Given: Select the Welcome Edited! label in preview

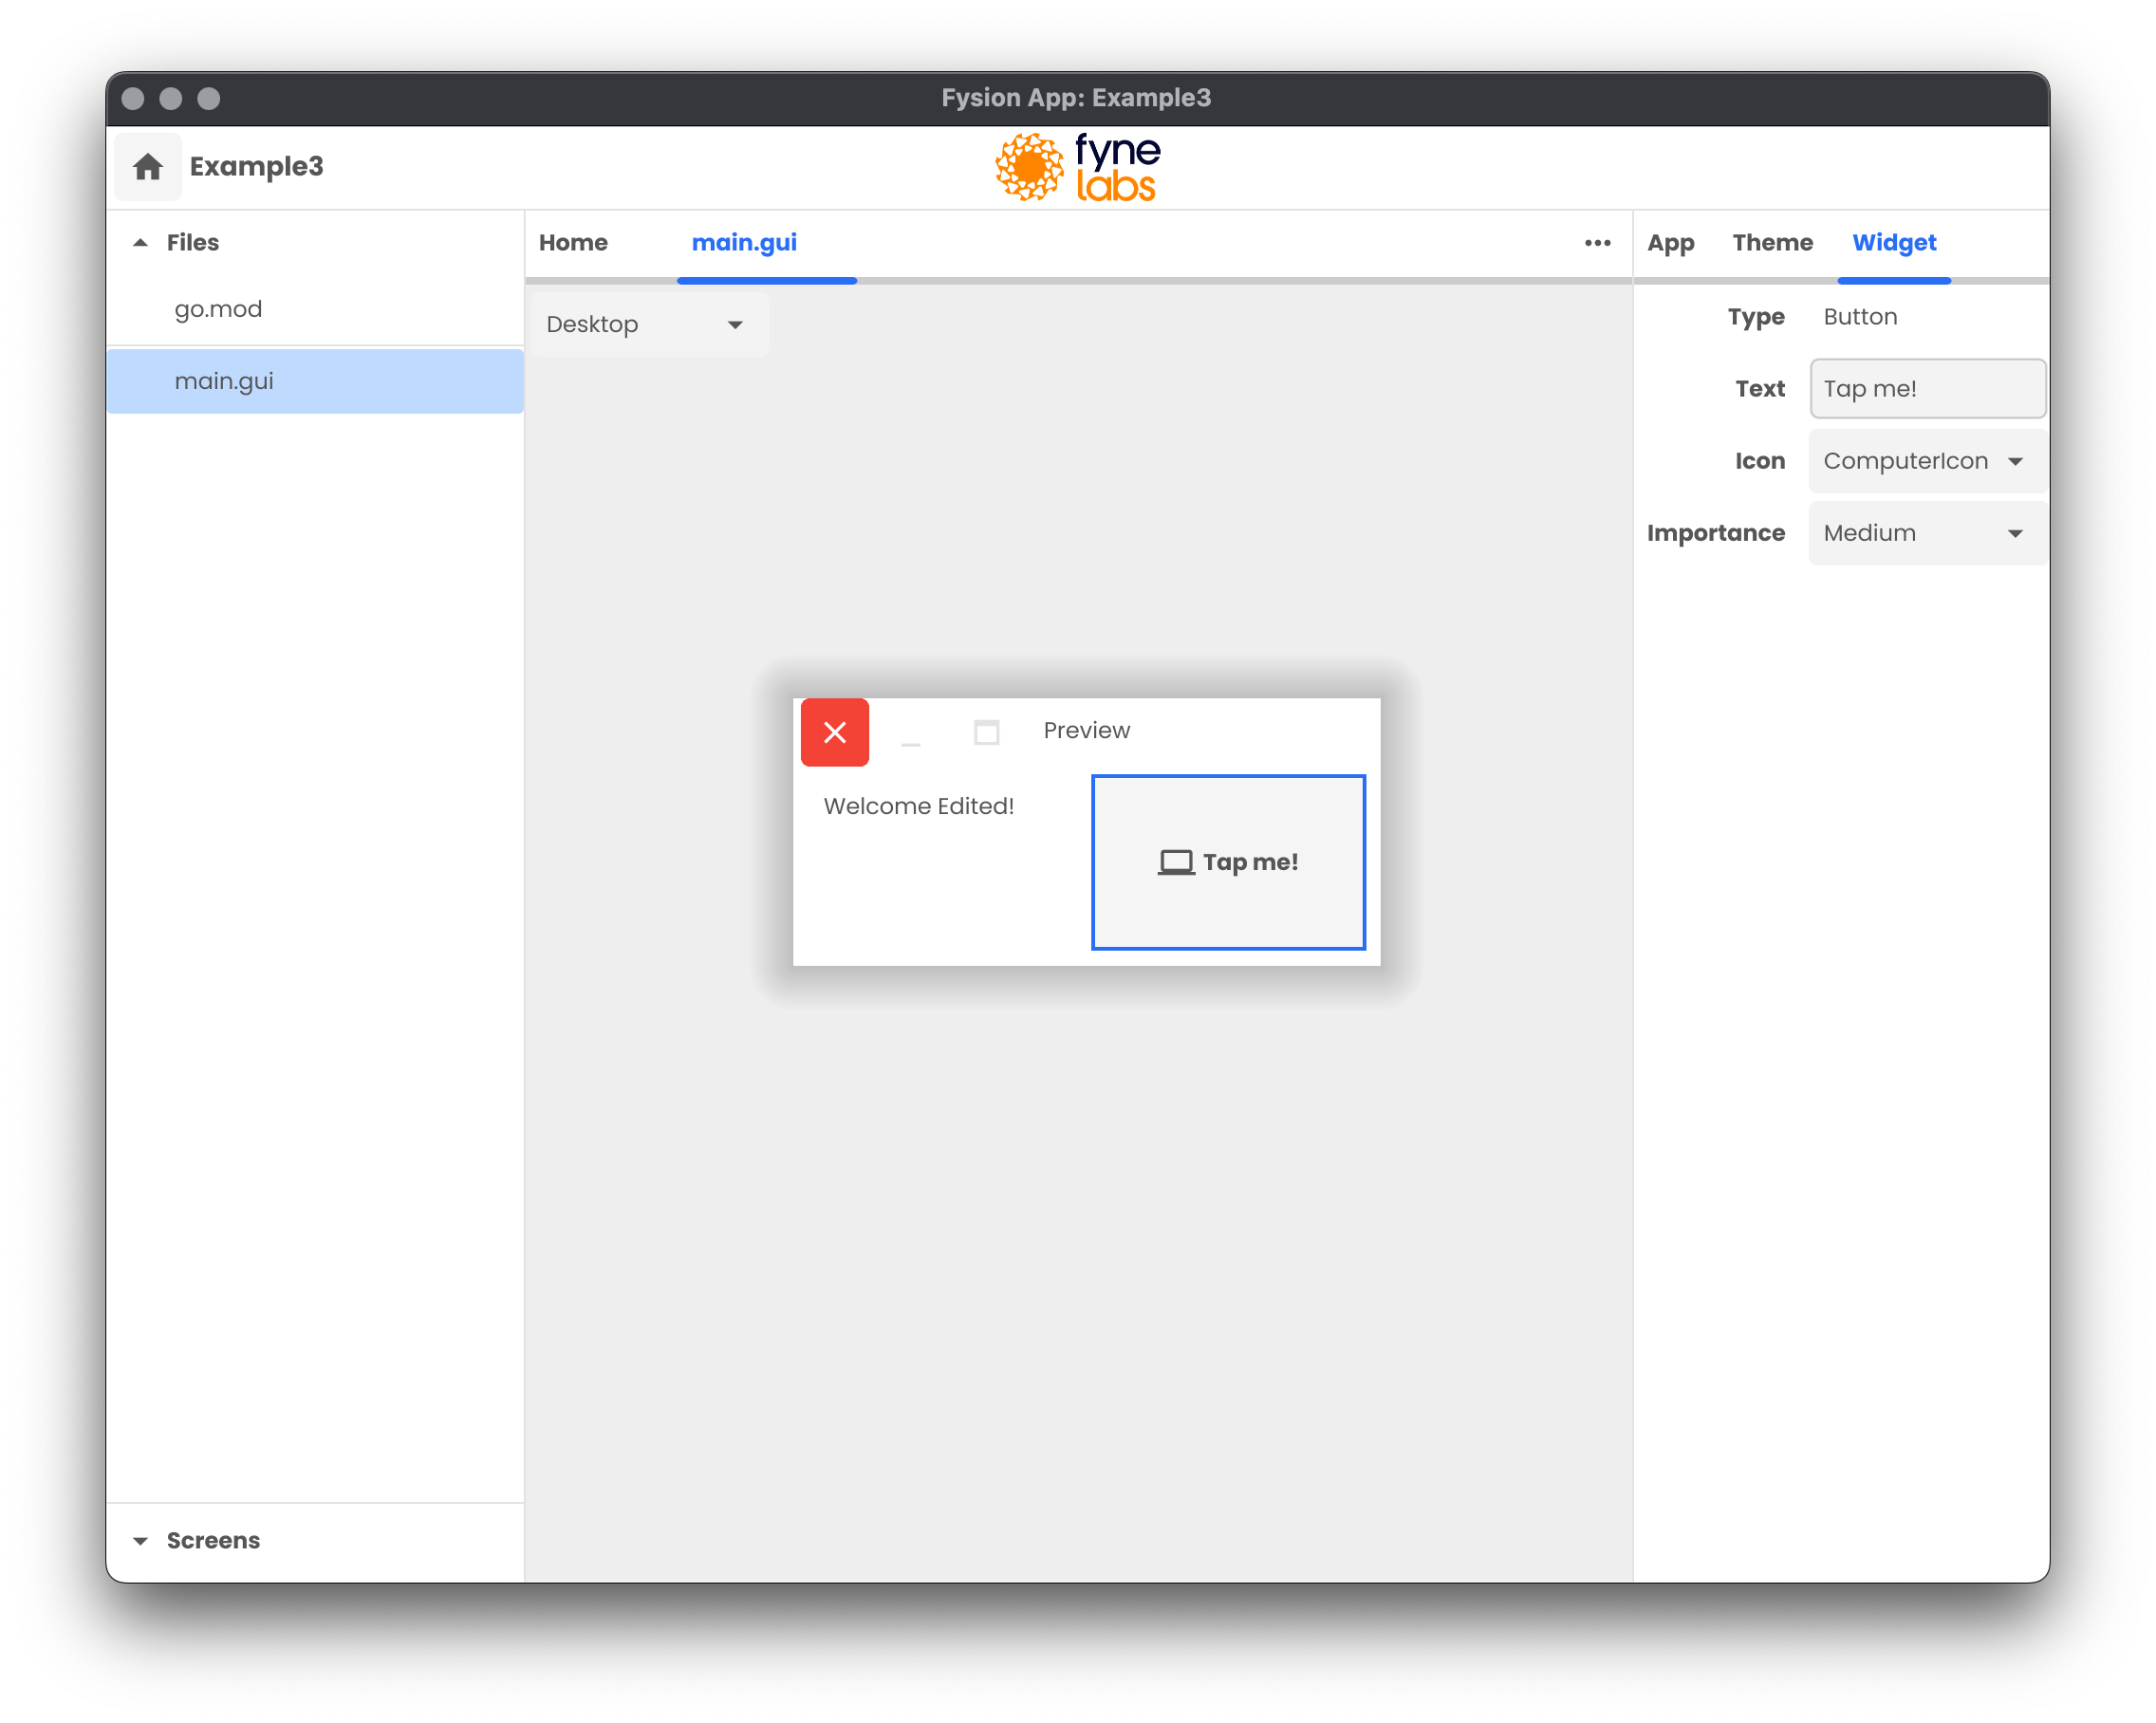Looking at the screenshot, I should click(918, 806).
